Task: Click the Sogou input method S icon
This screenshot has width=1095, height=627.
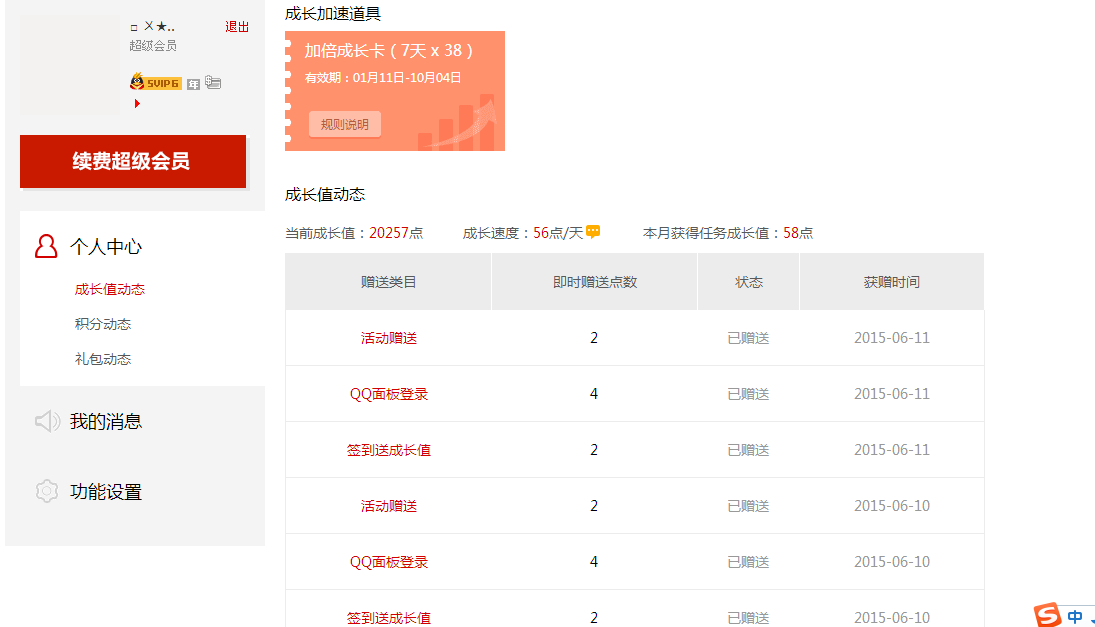Action: tap(1047, 615)
